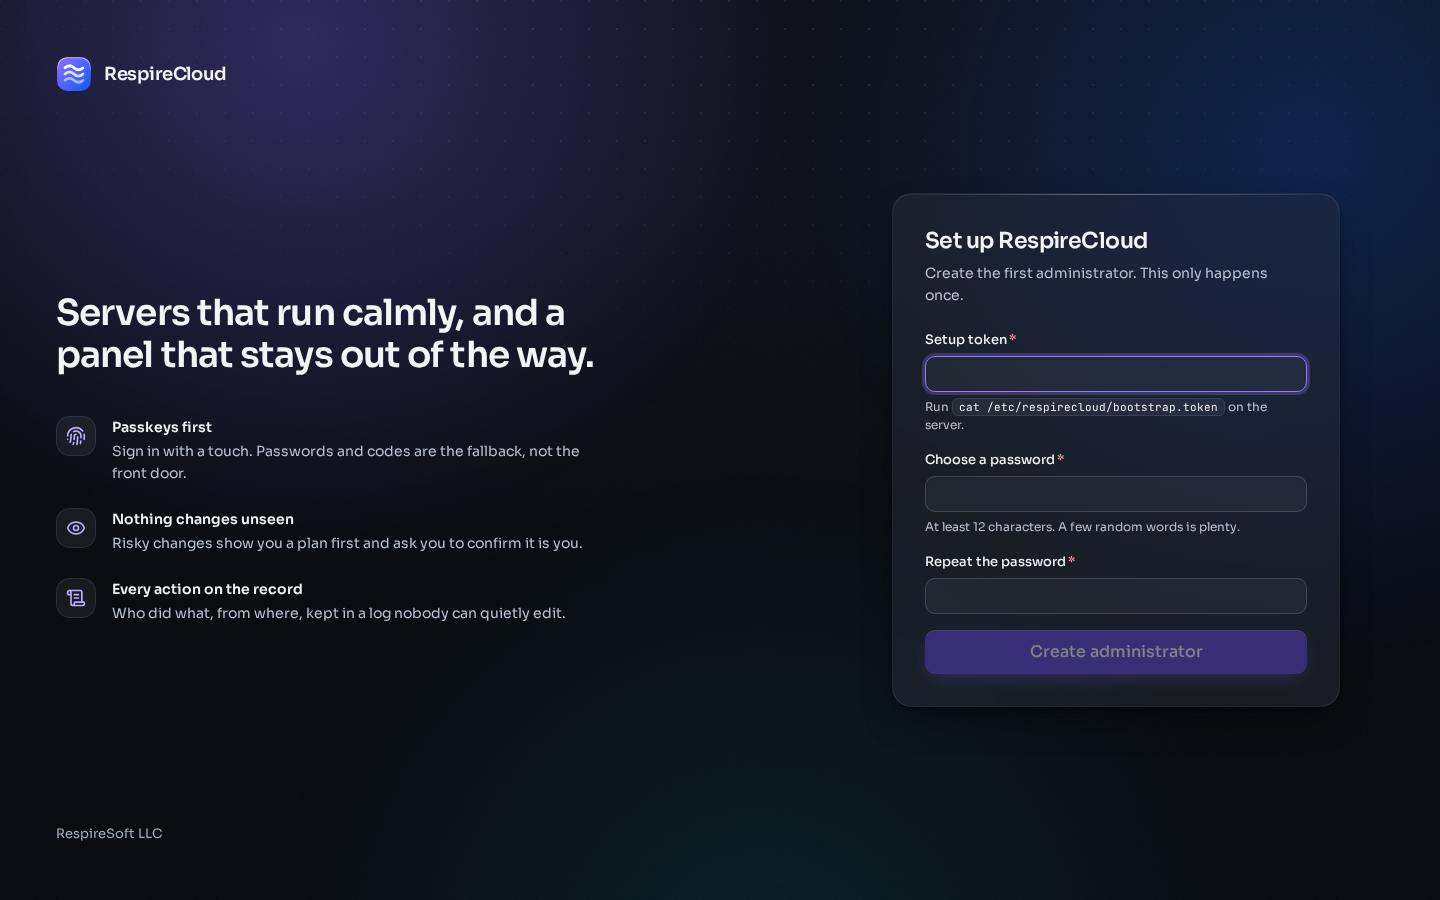Click the RespireSoft LLC footer text
The image size is (1440, 900).
pyautogui.click(x=109, y=833)
